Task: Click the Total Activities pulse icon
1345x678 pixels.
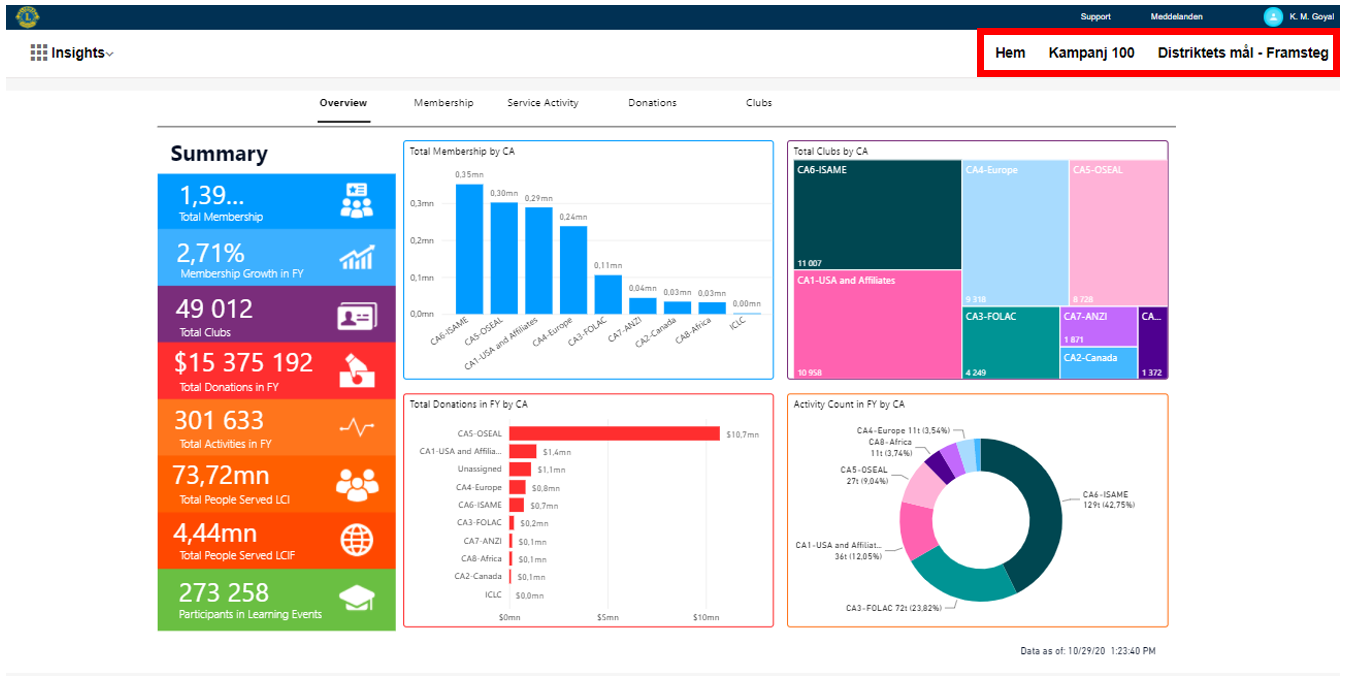Action: (x=356, y=427)
